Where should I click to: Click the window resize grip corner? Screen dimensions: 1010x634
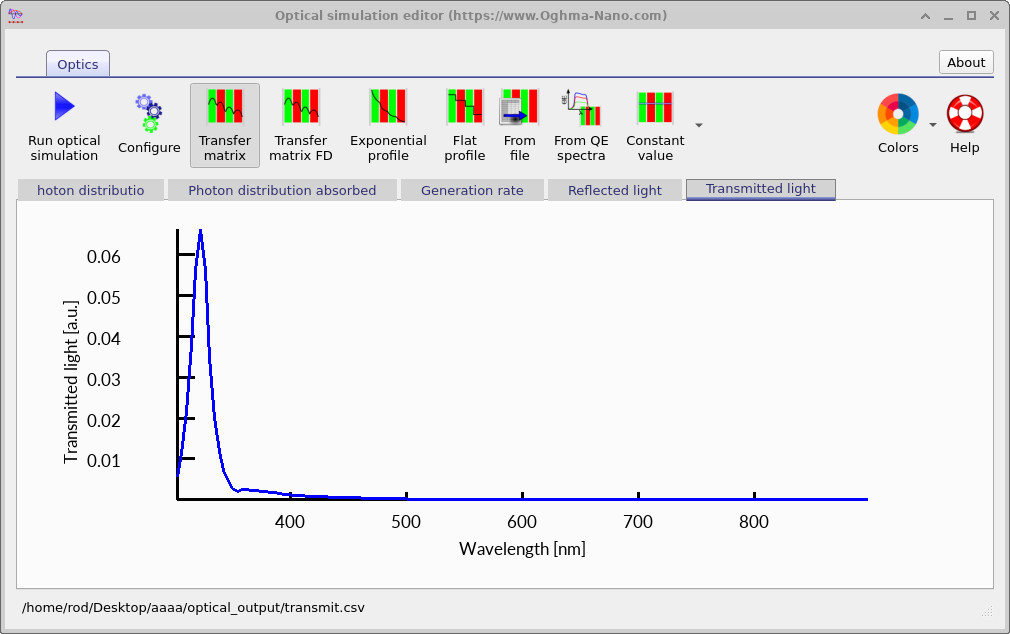point(987,611)
